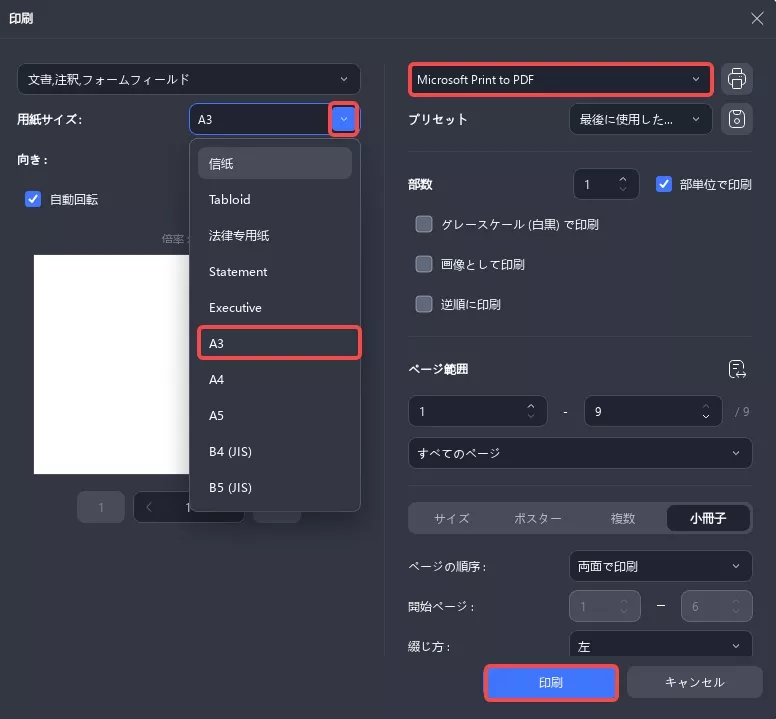Click the page range start field

pyautogui.click(x=478, y=411)
